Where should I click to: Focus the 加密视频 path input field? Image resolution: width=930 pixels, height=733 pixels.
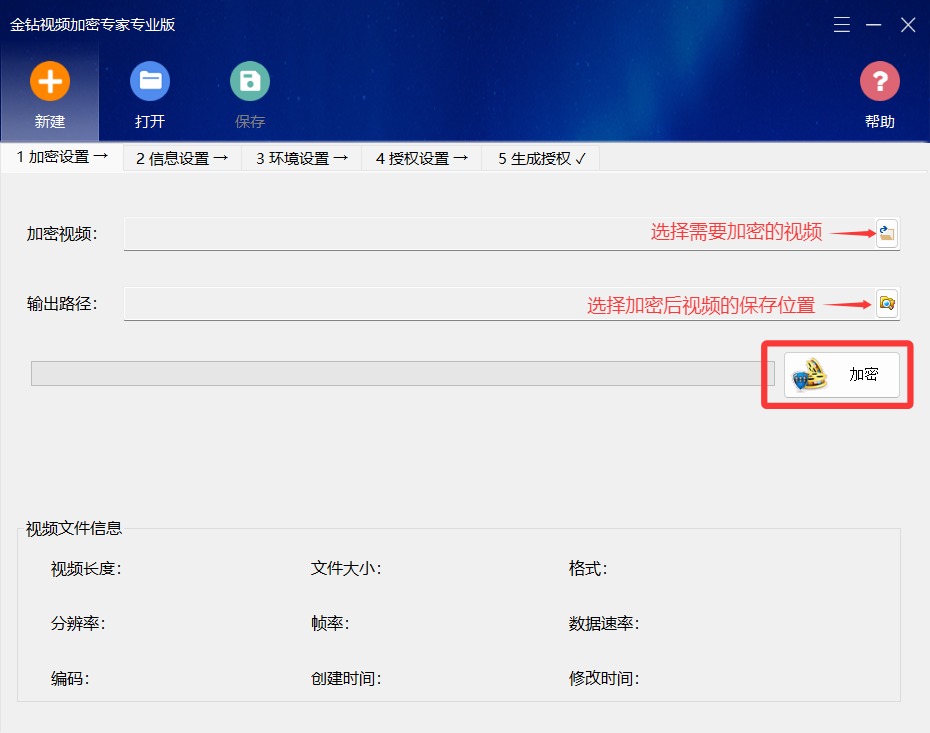pyautogui.click(x=499, y=234)
